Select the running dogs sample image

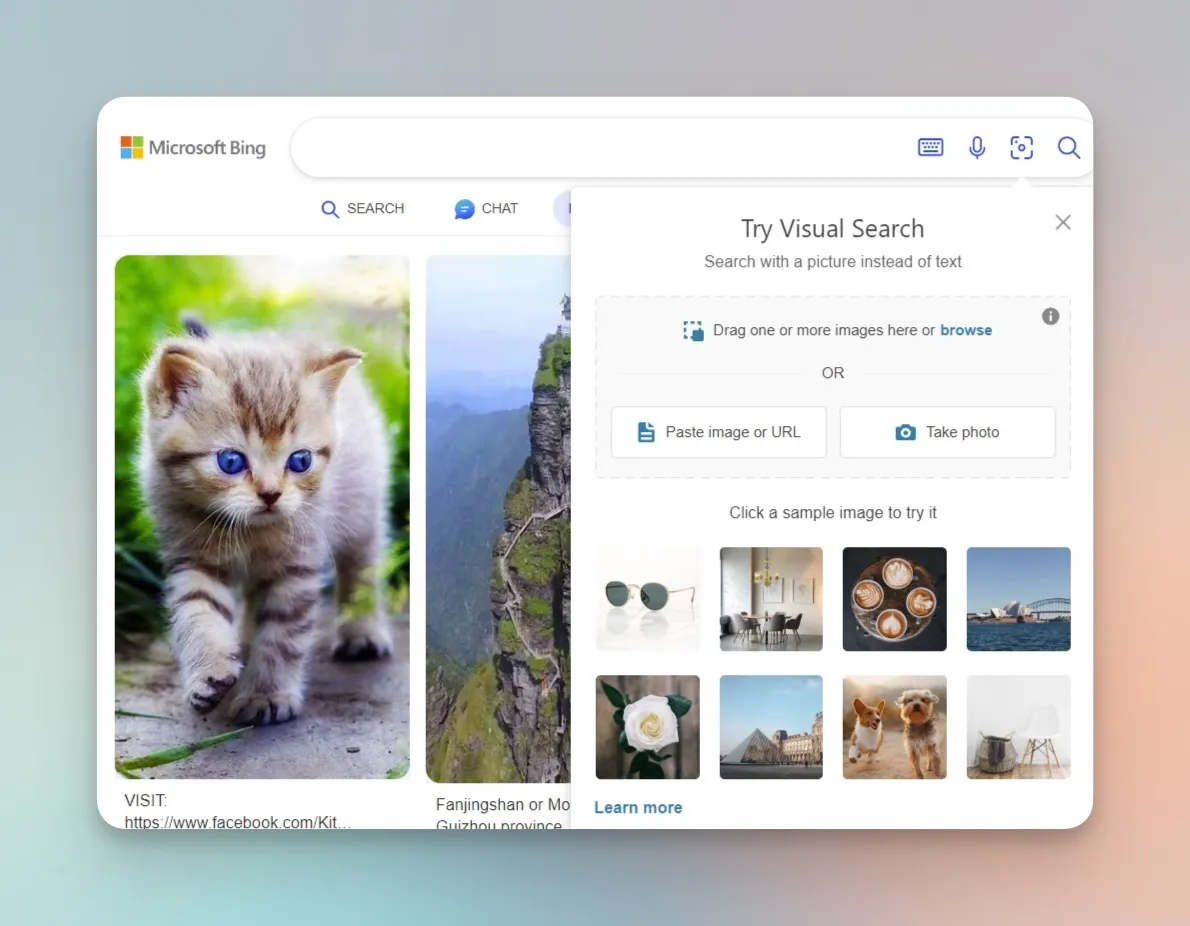(895, 727)
